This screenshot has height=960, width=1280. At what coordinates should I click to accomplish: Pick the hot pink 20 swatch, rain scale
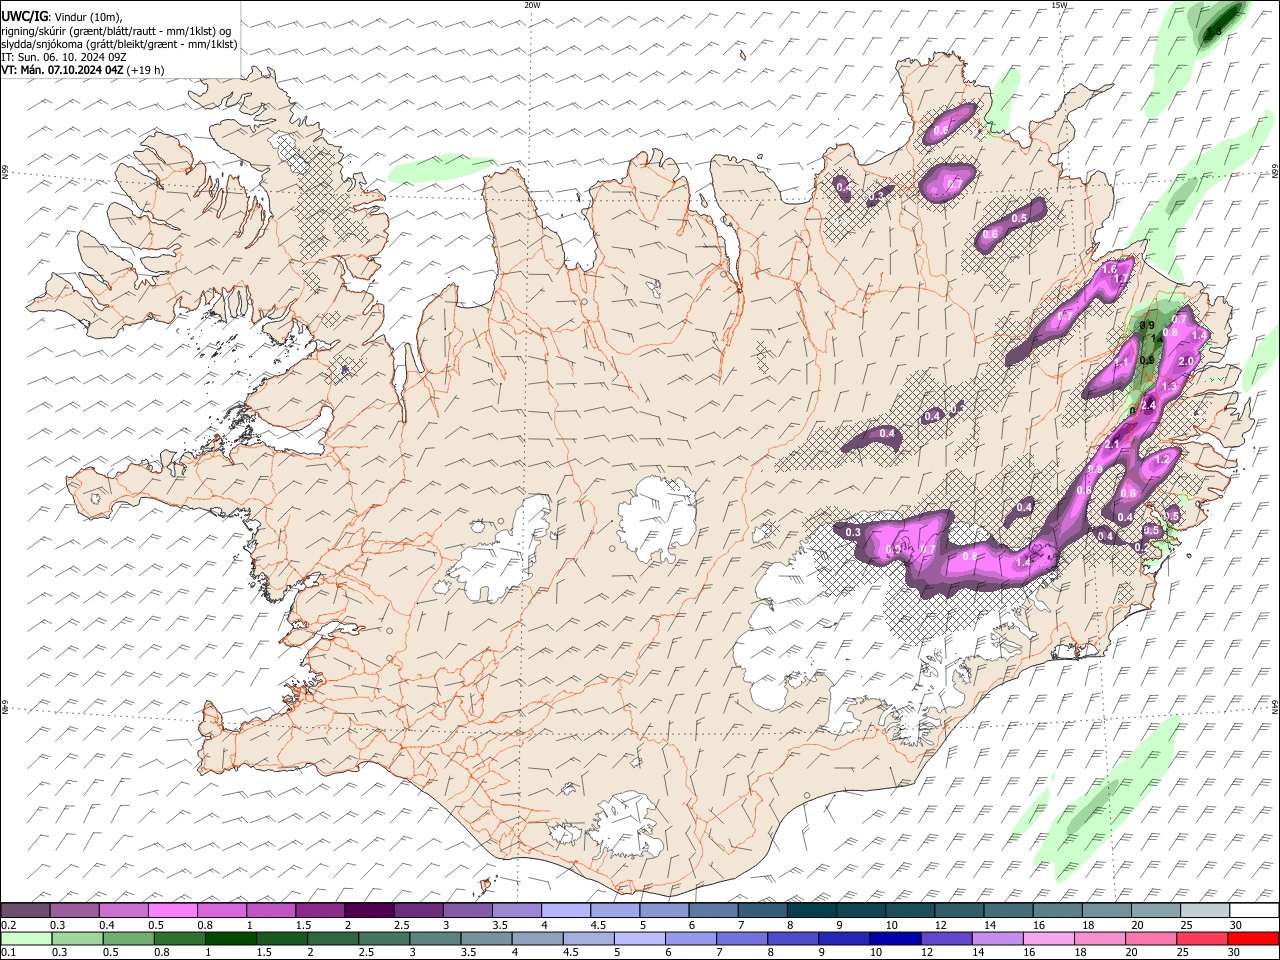[1151, 939]
